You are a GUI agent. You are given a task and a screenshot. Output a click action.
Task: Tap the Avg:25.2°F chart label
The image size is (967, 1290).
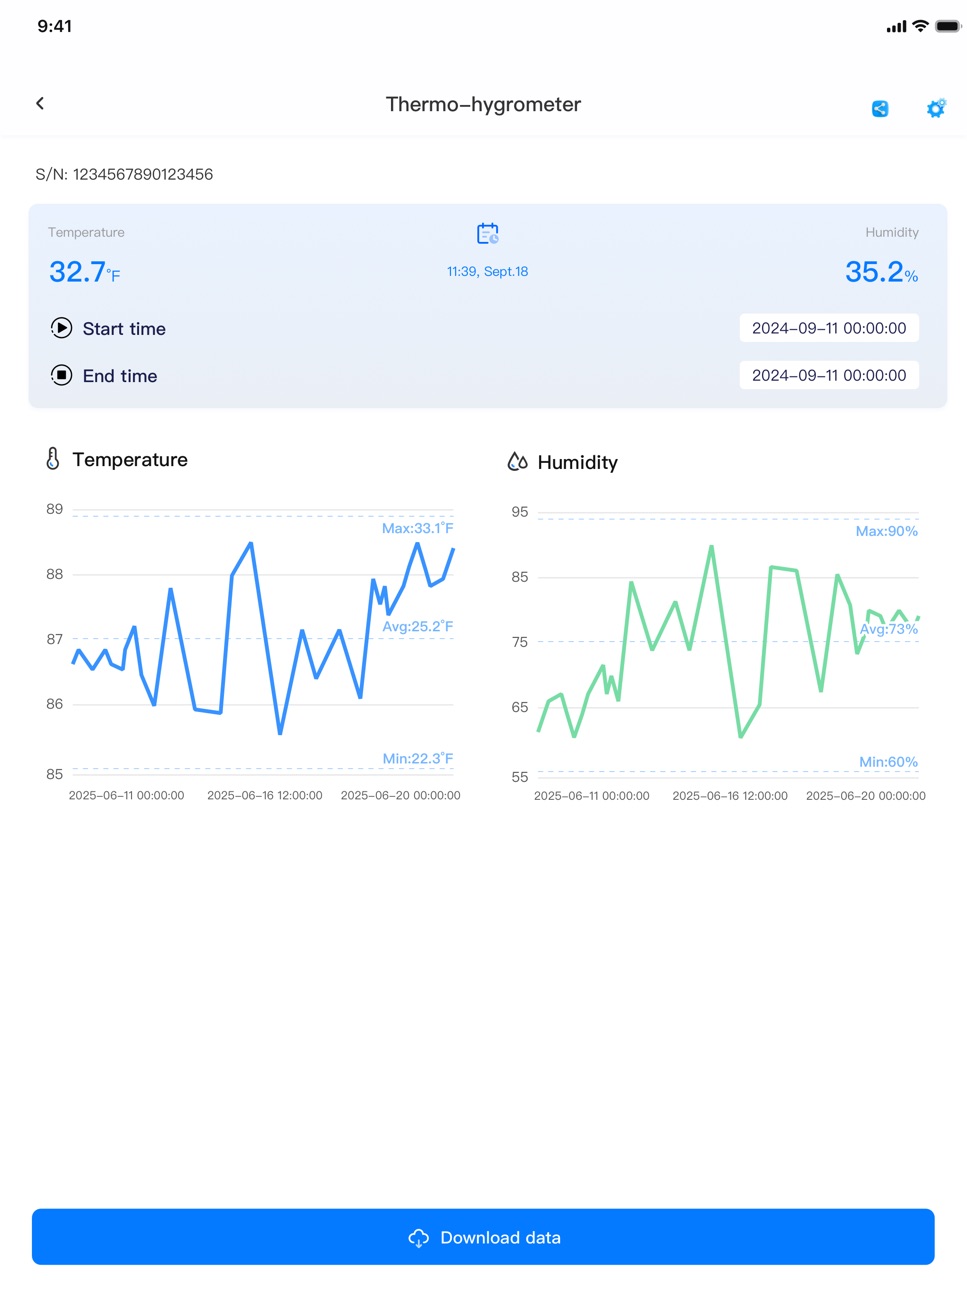(417, 626)
